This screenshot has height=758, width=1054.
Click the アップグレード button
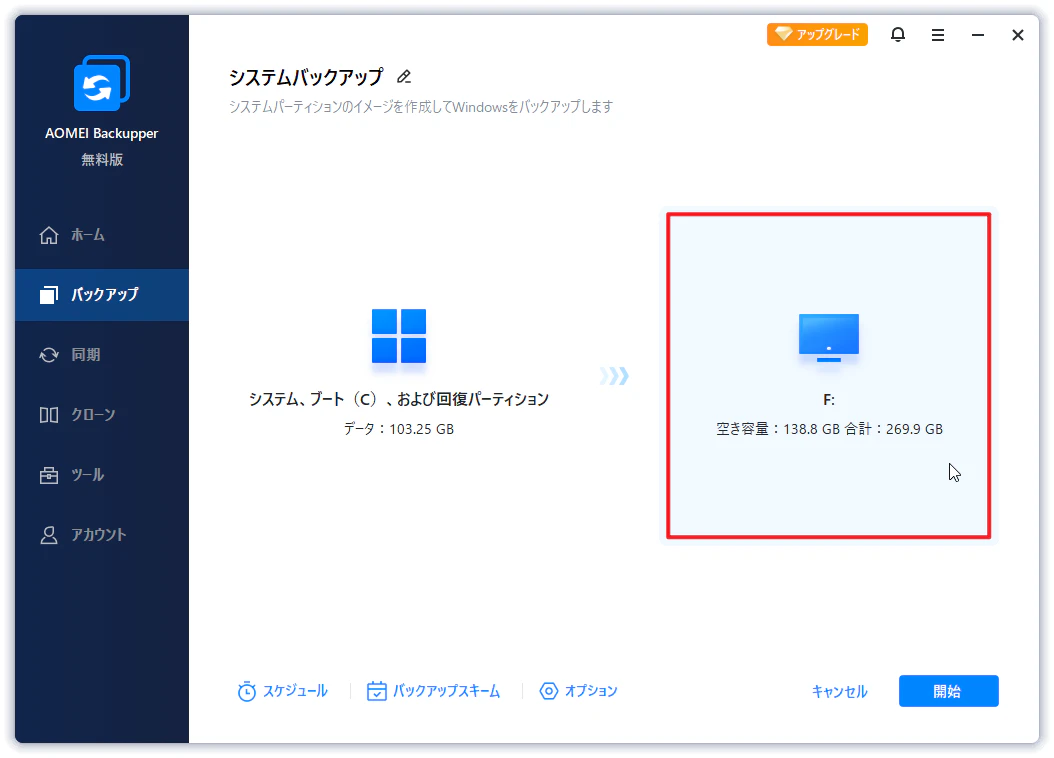[817, 34]
